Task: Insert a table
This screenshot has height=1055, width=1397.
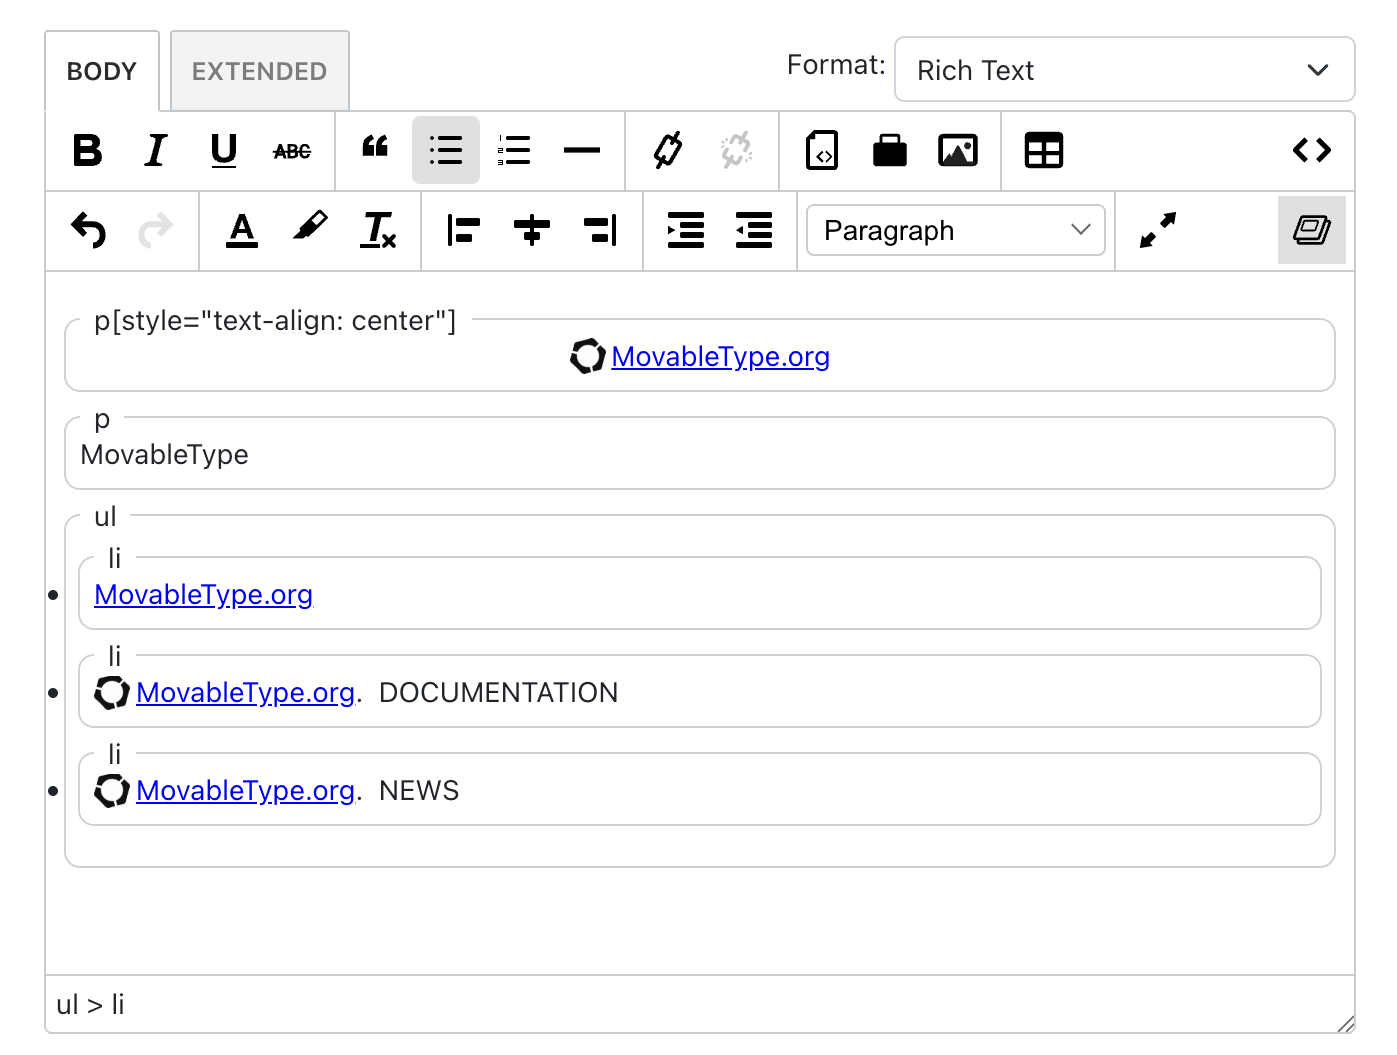Action: click(1043, 151)
